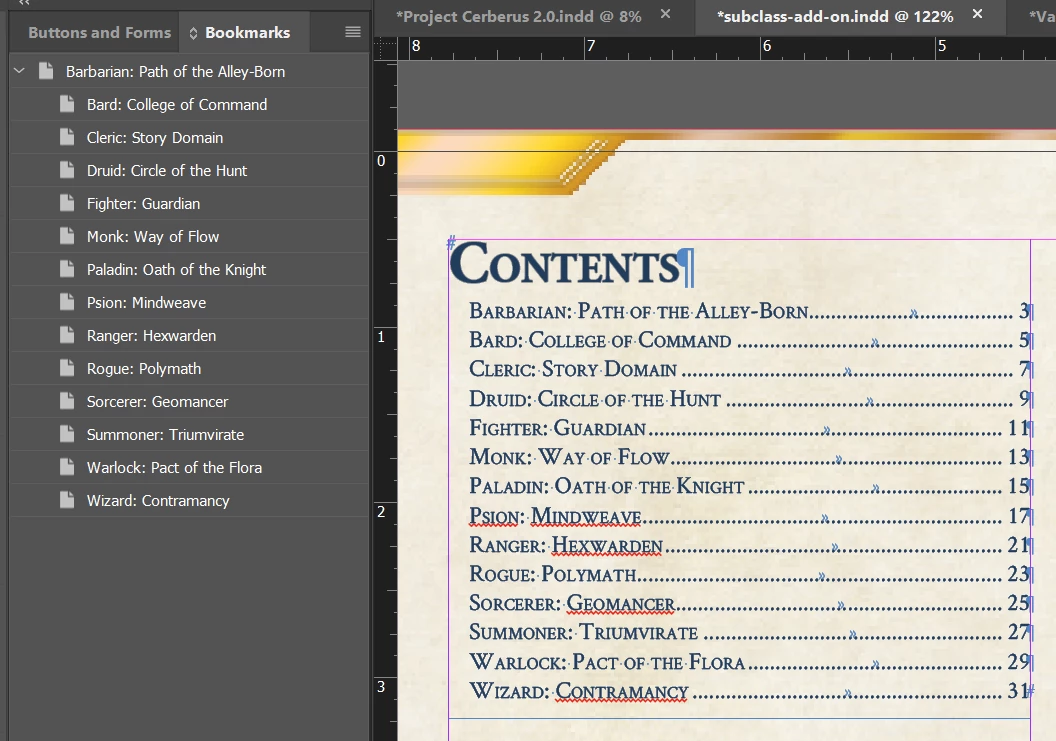Image resolution: width=1056 pixels, height=741 pixels.
Task: Click page icon of Bard: College of Command bookmark
Action: (67, 104)
